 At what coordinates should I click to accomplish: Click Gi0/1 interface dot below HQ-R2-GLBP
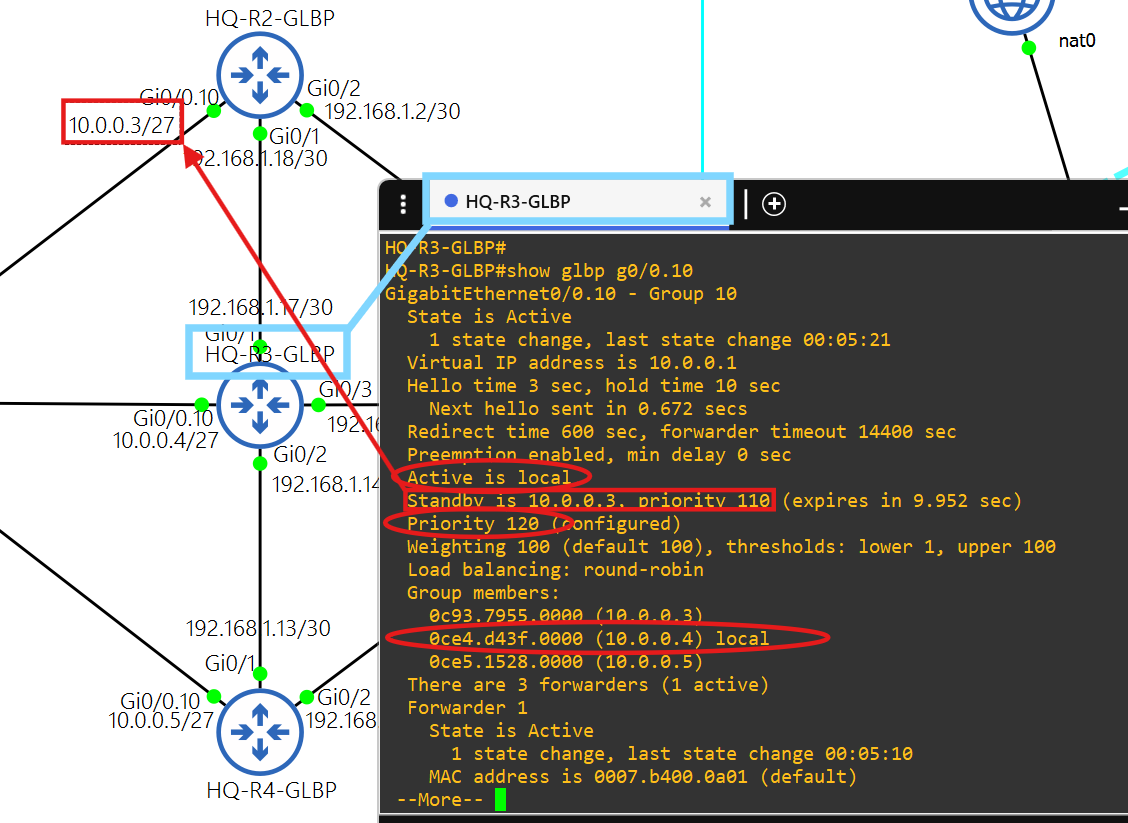point(260,134)
